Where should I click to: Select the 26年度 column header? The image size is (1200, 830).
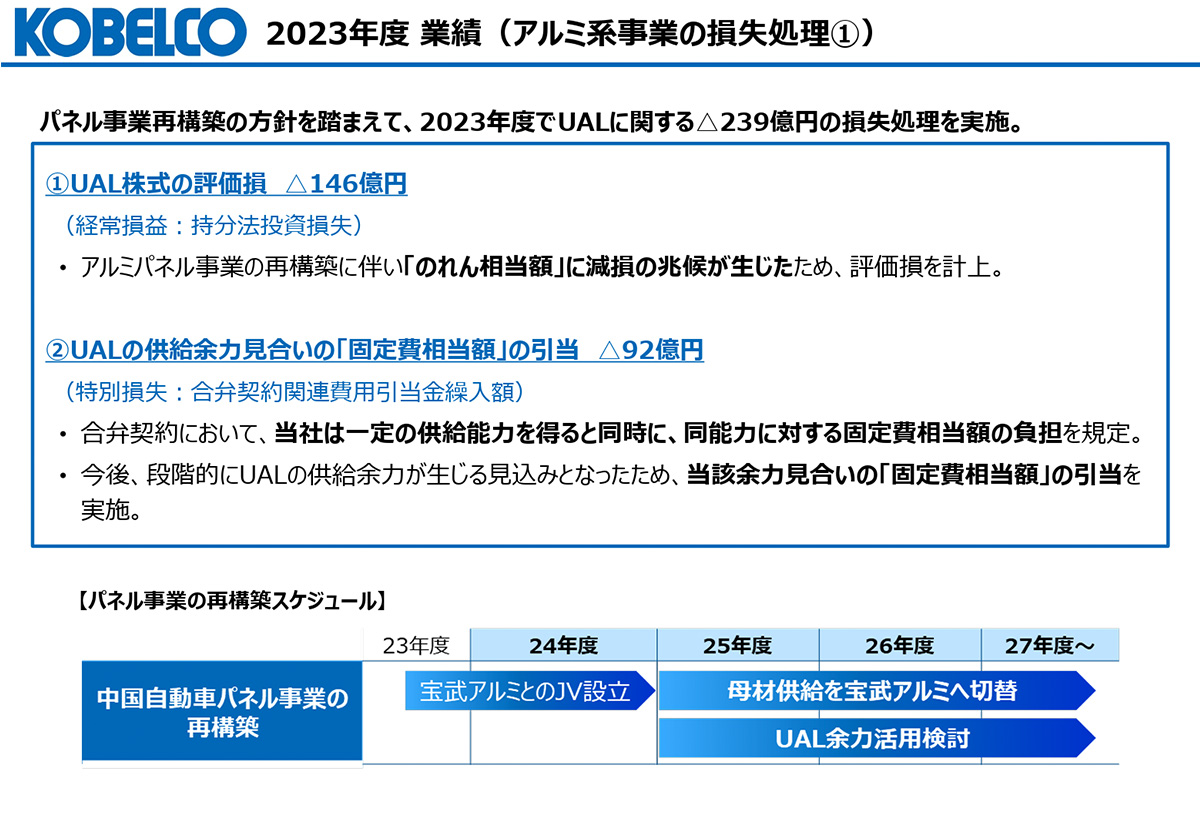[899, 646]
